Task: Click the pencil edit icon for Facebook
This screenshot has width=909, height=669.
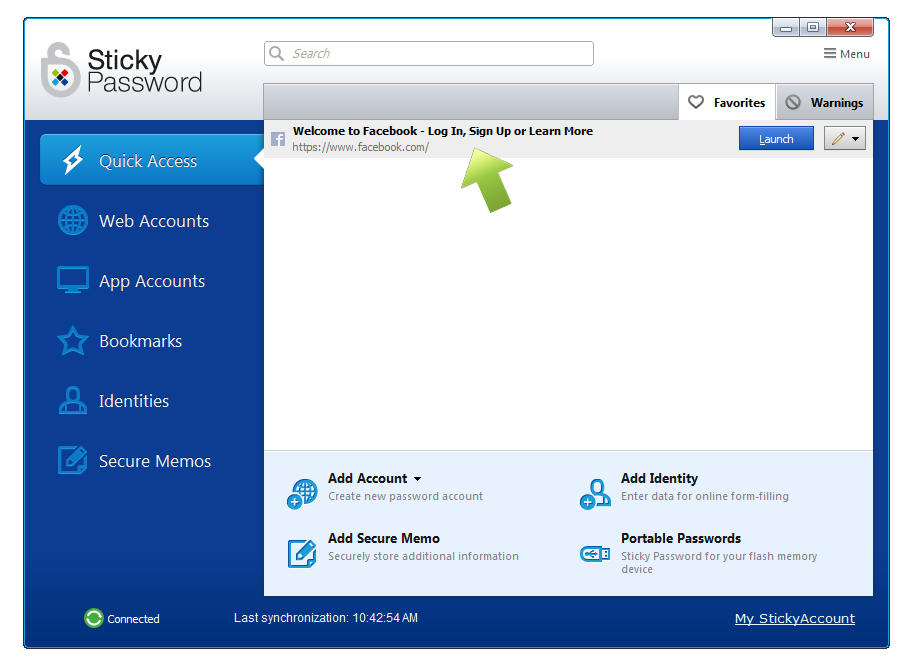Action: tap(838, 139)
